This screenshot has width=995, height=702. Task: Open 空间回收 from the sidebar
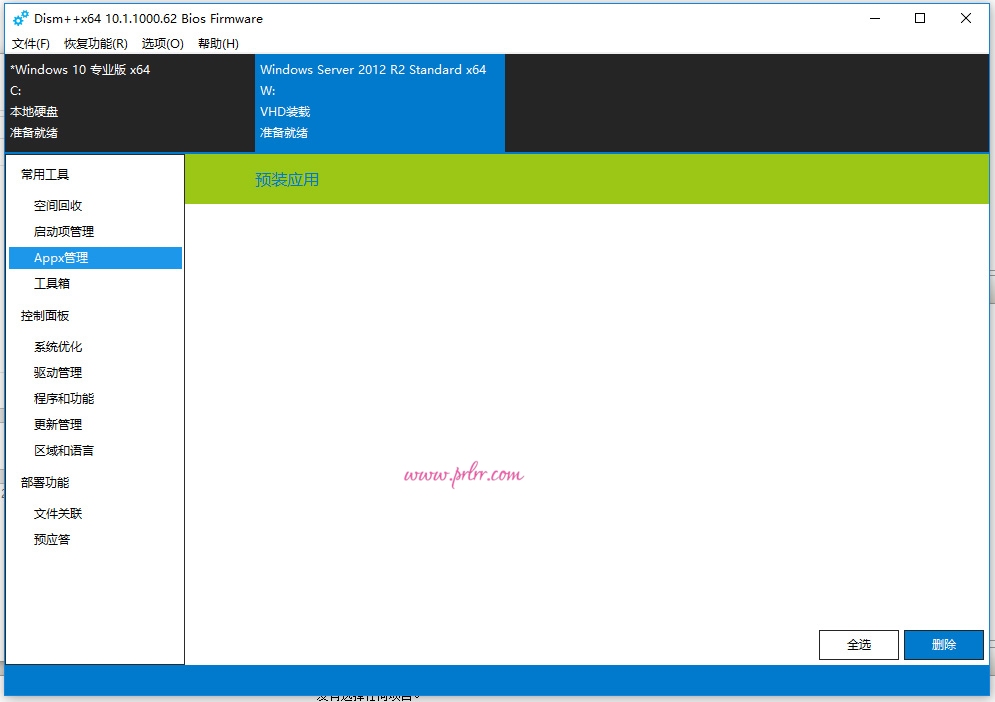pos(58,205)
